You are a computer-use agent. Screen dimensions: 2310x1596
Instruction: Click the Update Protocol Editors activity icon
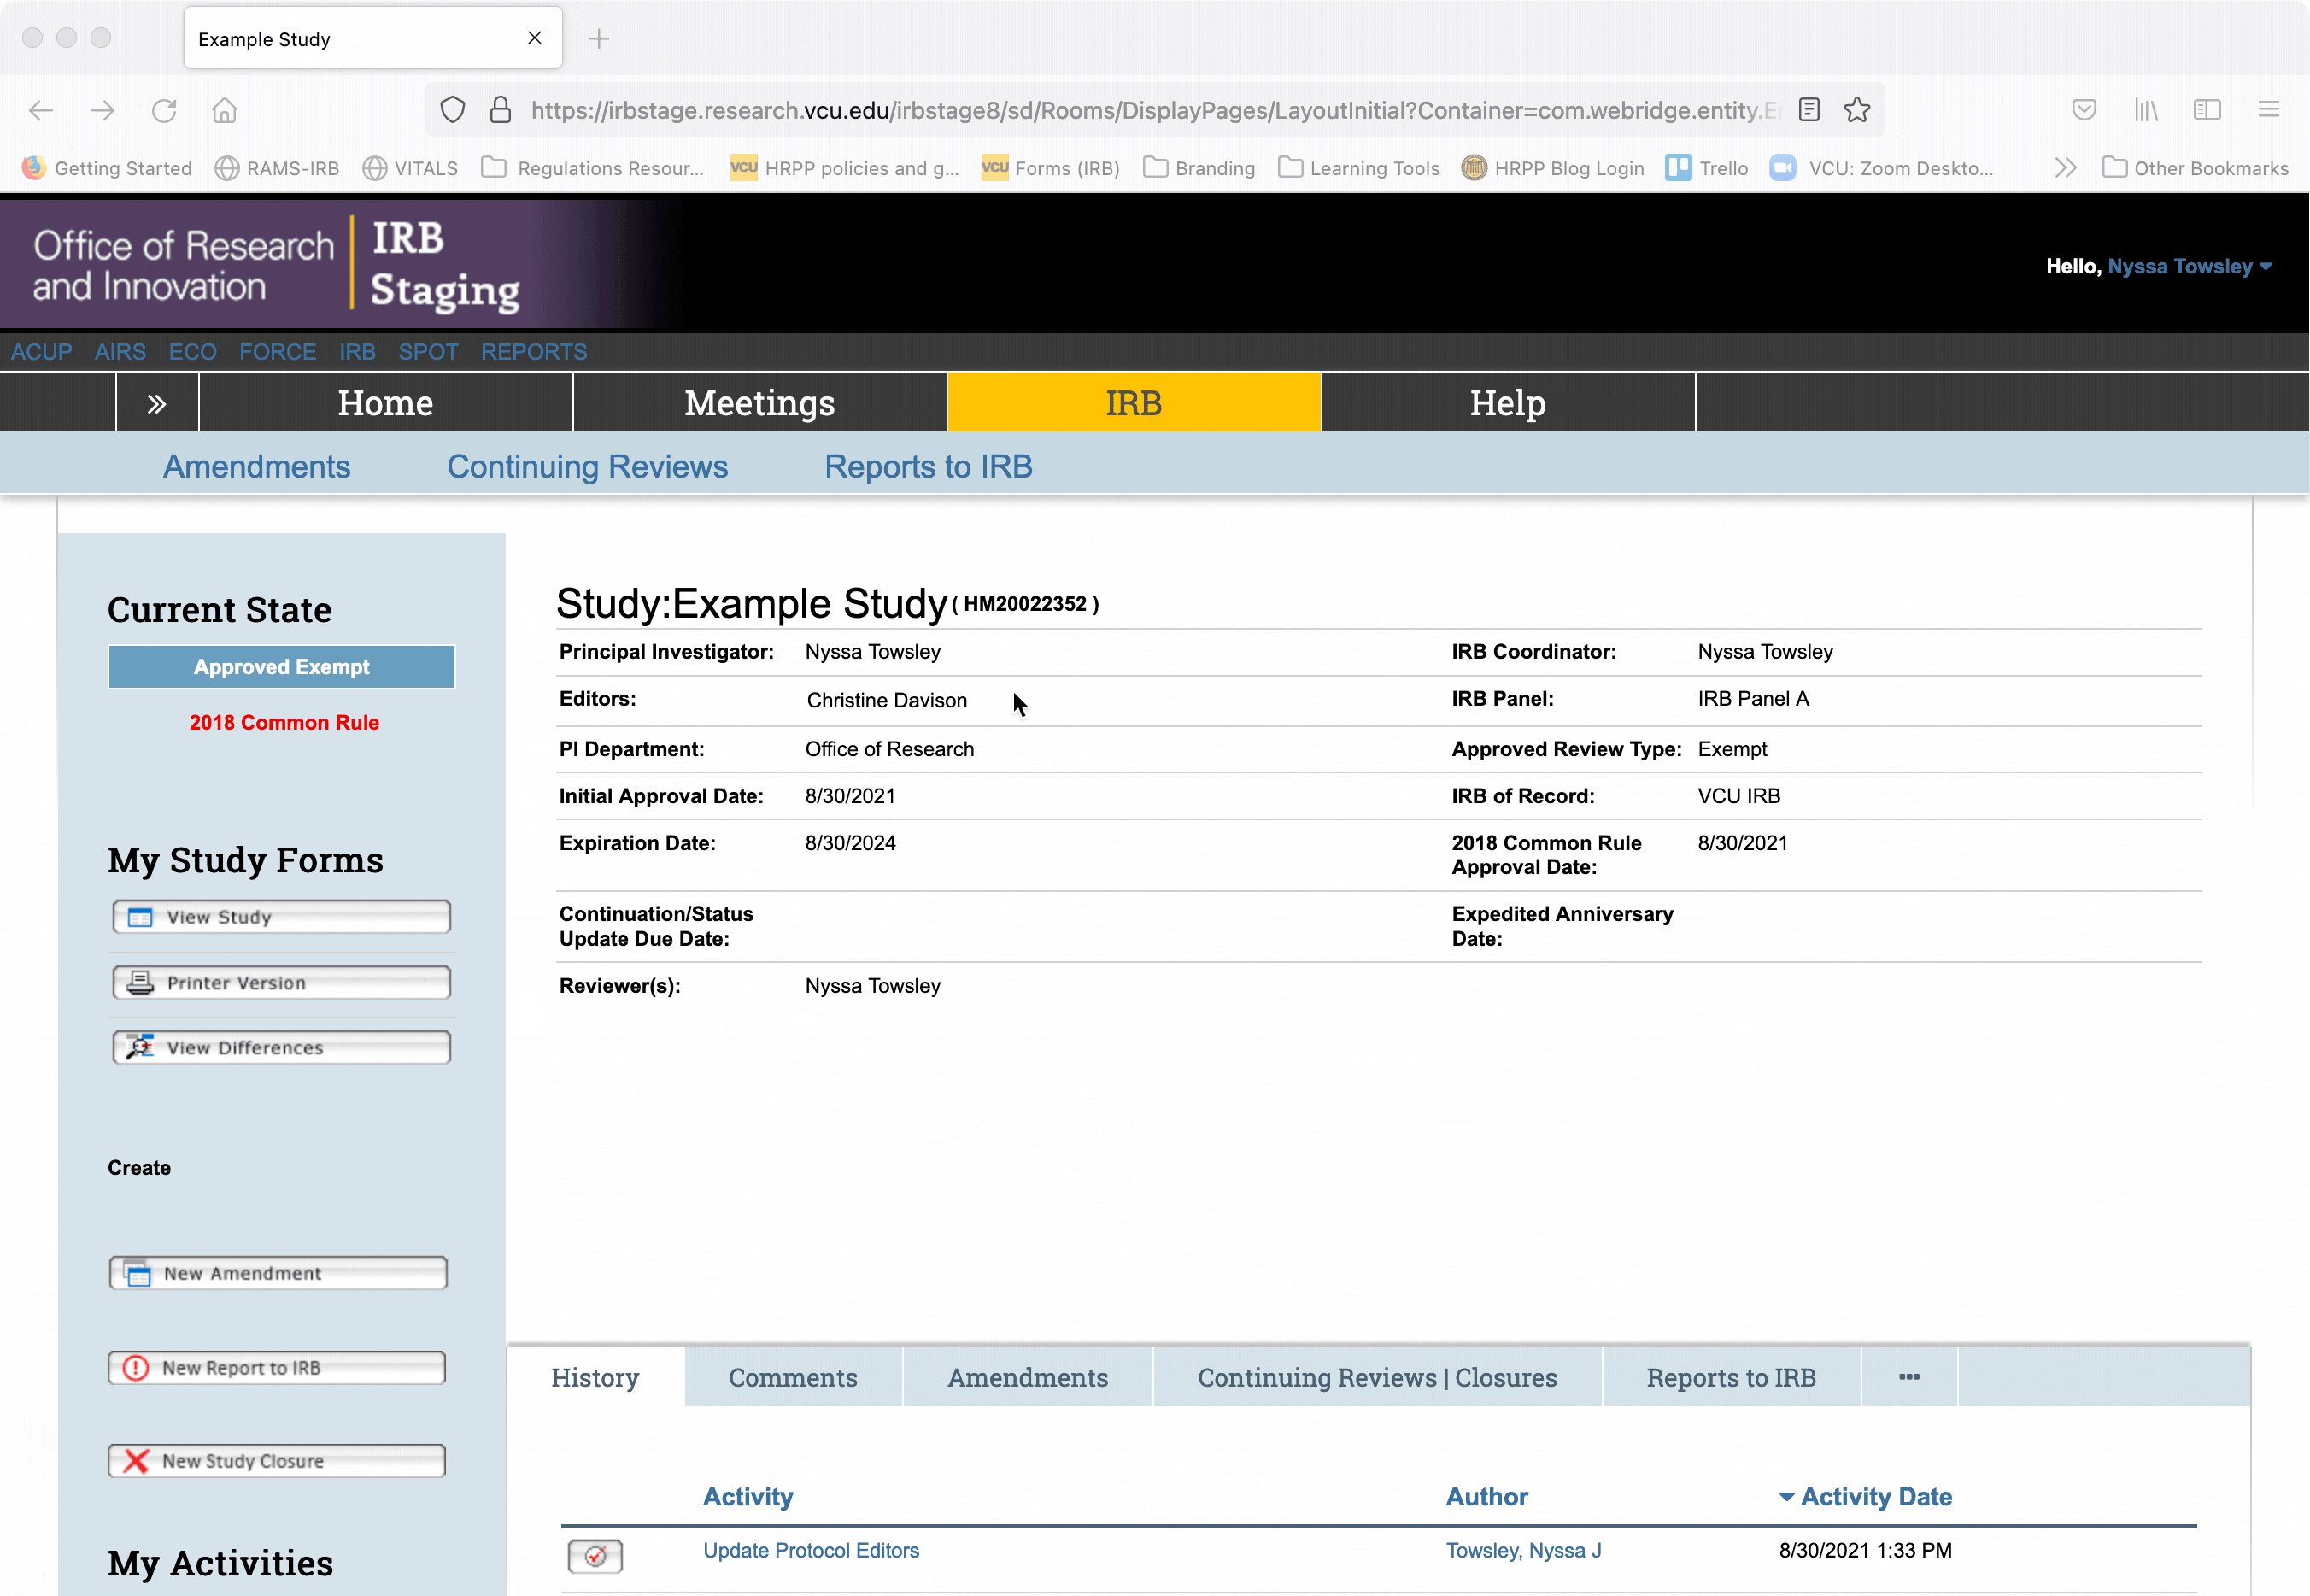[x=595, y=1555]
